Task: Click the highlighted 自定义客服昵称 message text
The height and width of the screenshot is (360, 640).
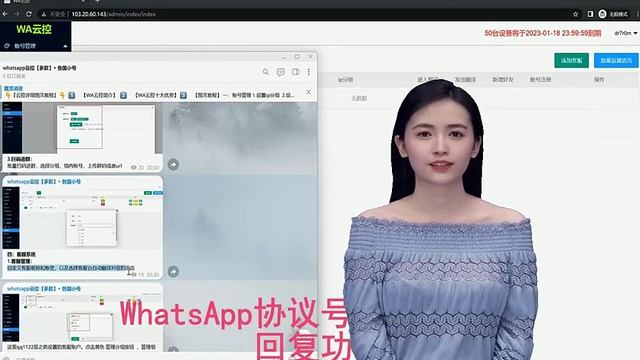Action: [71, 268]
